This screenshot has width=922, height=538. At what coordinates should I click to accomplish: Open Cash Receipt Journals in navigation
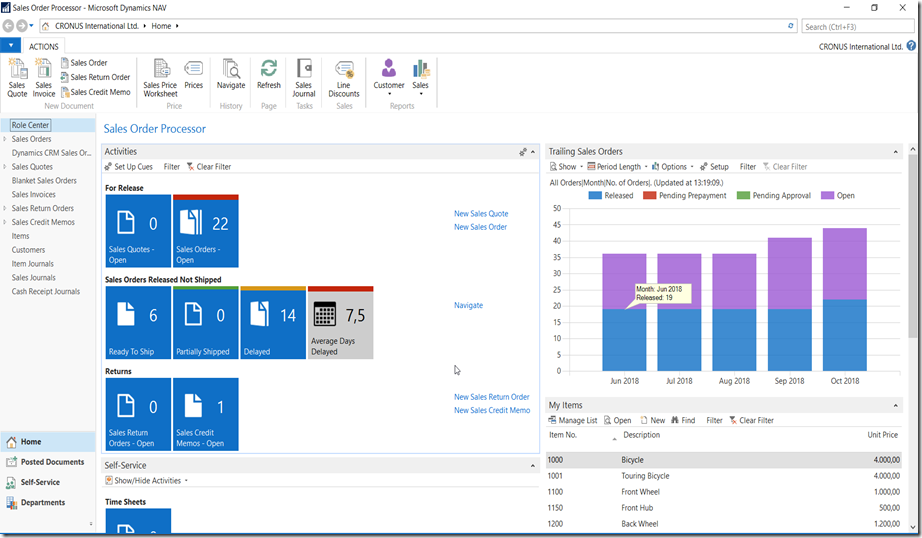[46, 292]
